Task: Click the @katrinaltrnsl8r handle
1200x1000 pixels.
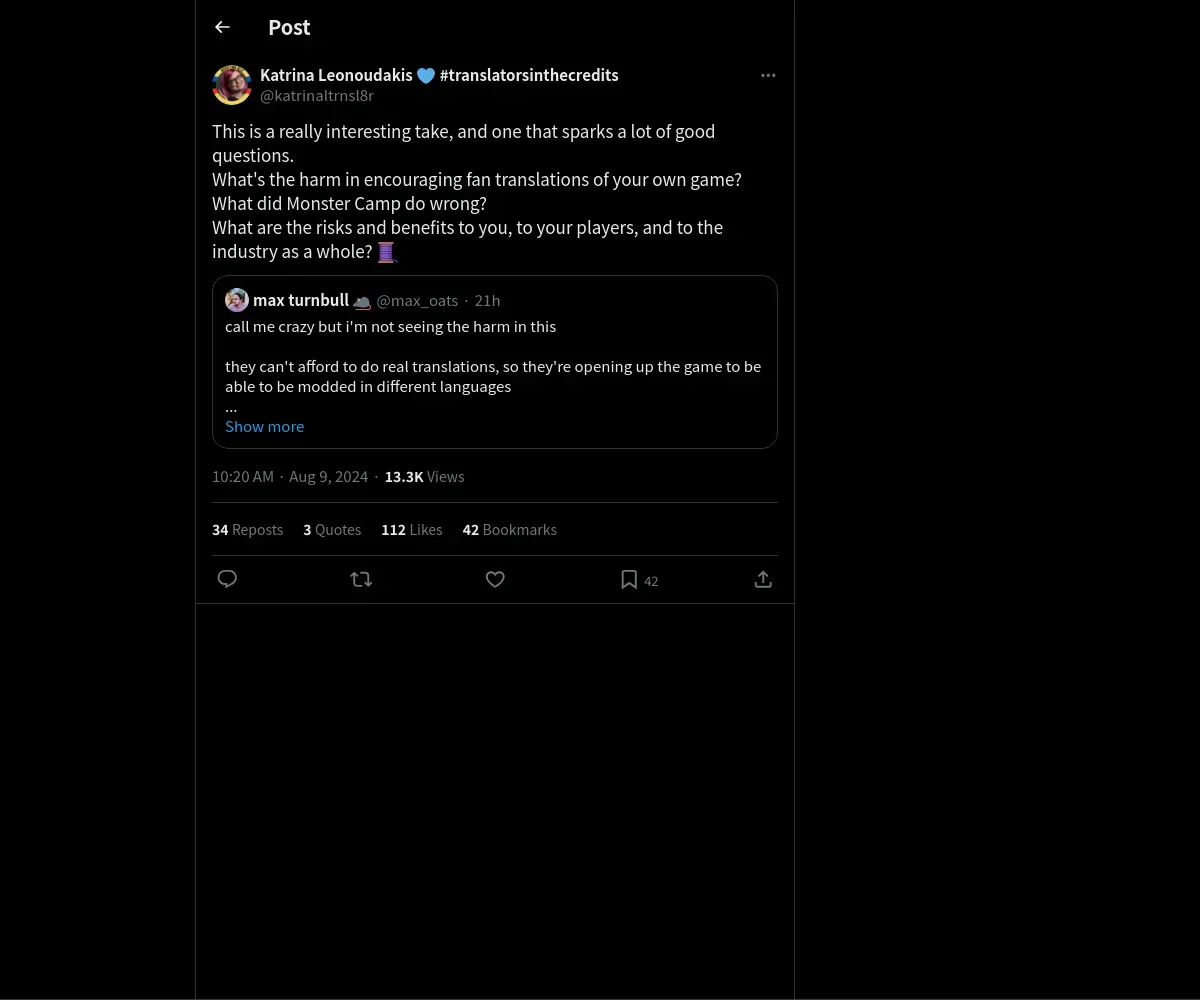Action: click(317, 96)
